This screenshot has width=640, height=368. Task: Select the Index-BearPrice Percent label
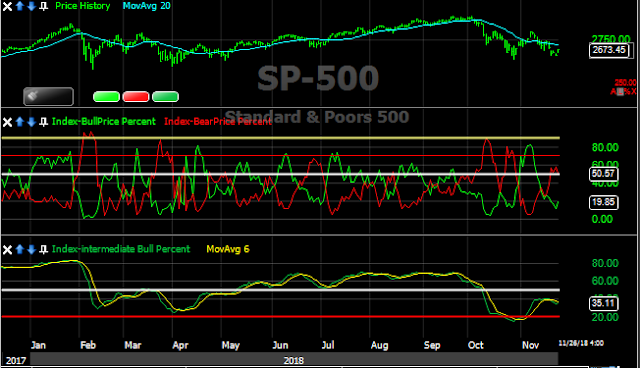coord(218,122)
